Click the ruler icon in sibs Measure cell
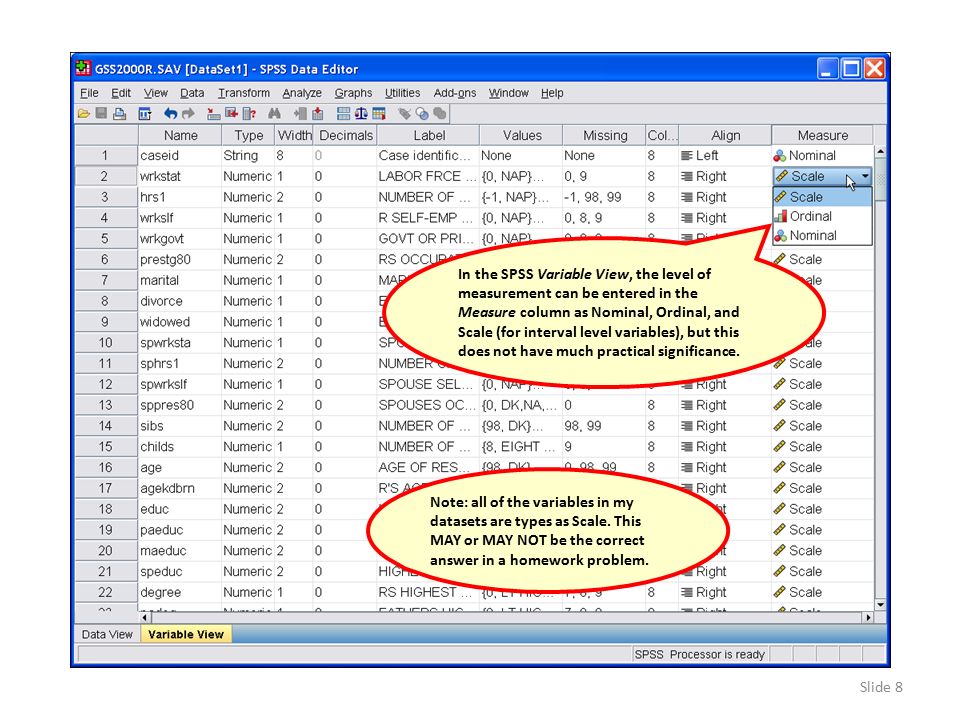Screen dimensions: 960x720 [x=779, y=426]
